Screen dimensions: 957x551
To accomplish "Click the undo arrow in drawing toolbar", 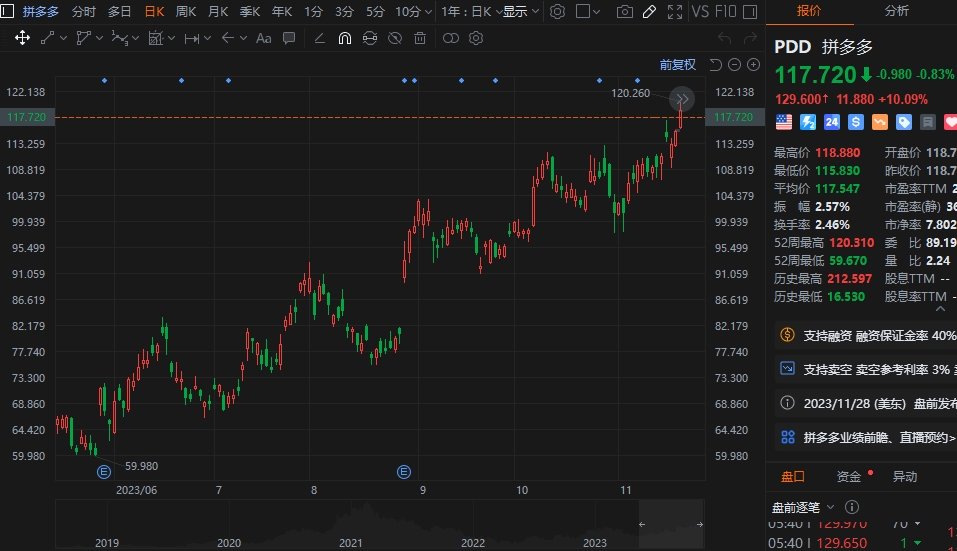I will (724, 38).
